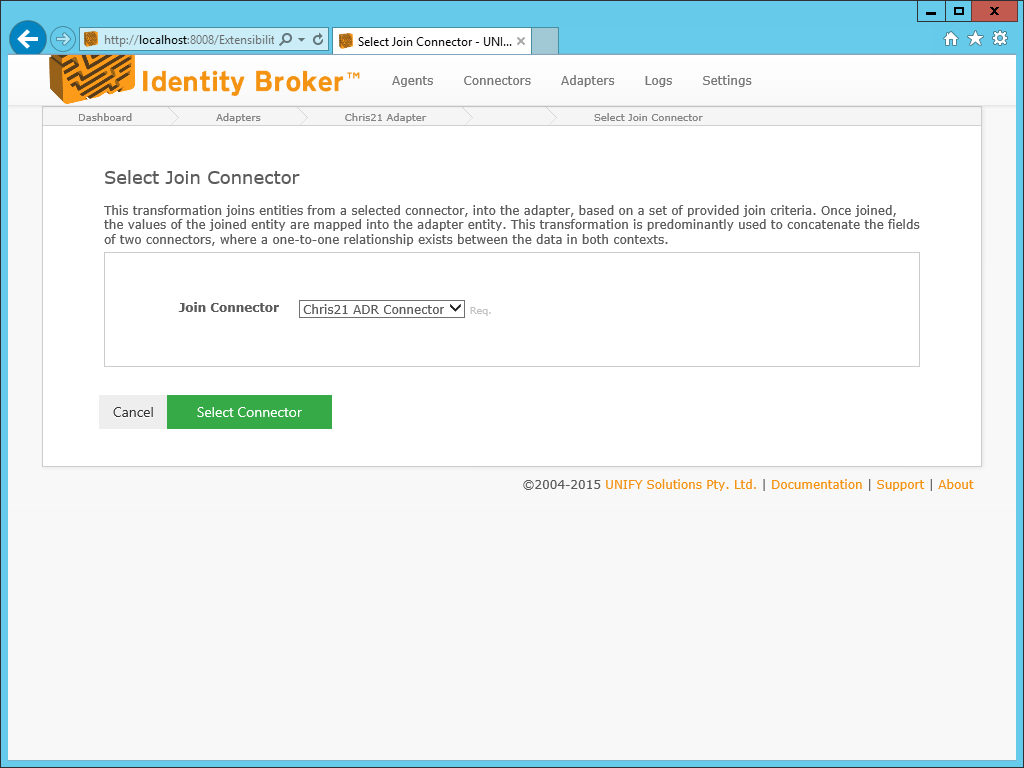The width and height of the screenshot is (1024, 768).
Task: Open the Agents menu
Action: click(412, 80)
